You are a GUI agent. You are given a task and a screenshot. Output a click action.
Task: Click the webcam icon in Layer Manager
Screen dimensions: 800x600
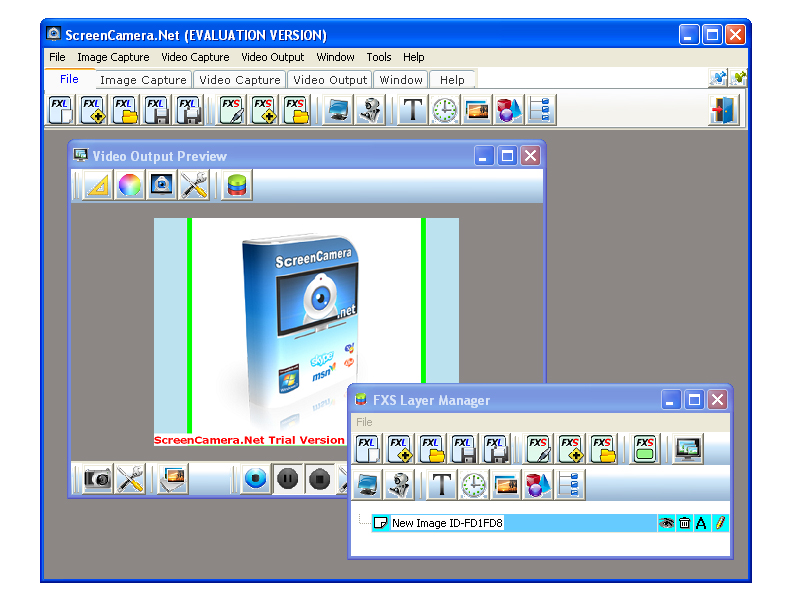click(400, 485)
